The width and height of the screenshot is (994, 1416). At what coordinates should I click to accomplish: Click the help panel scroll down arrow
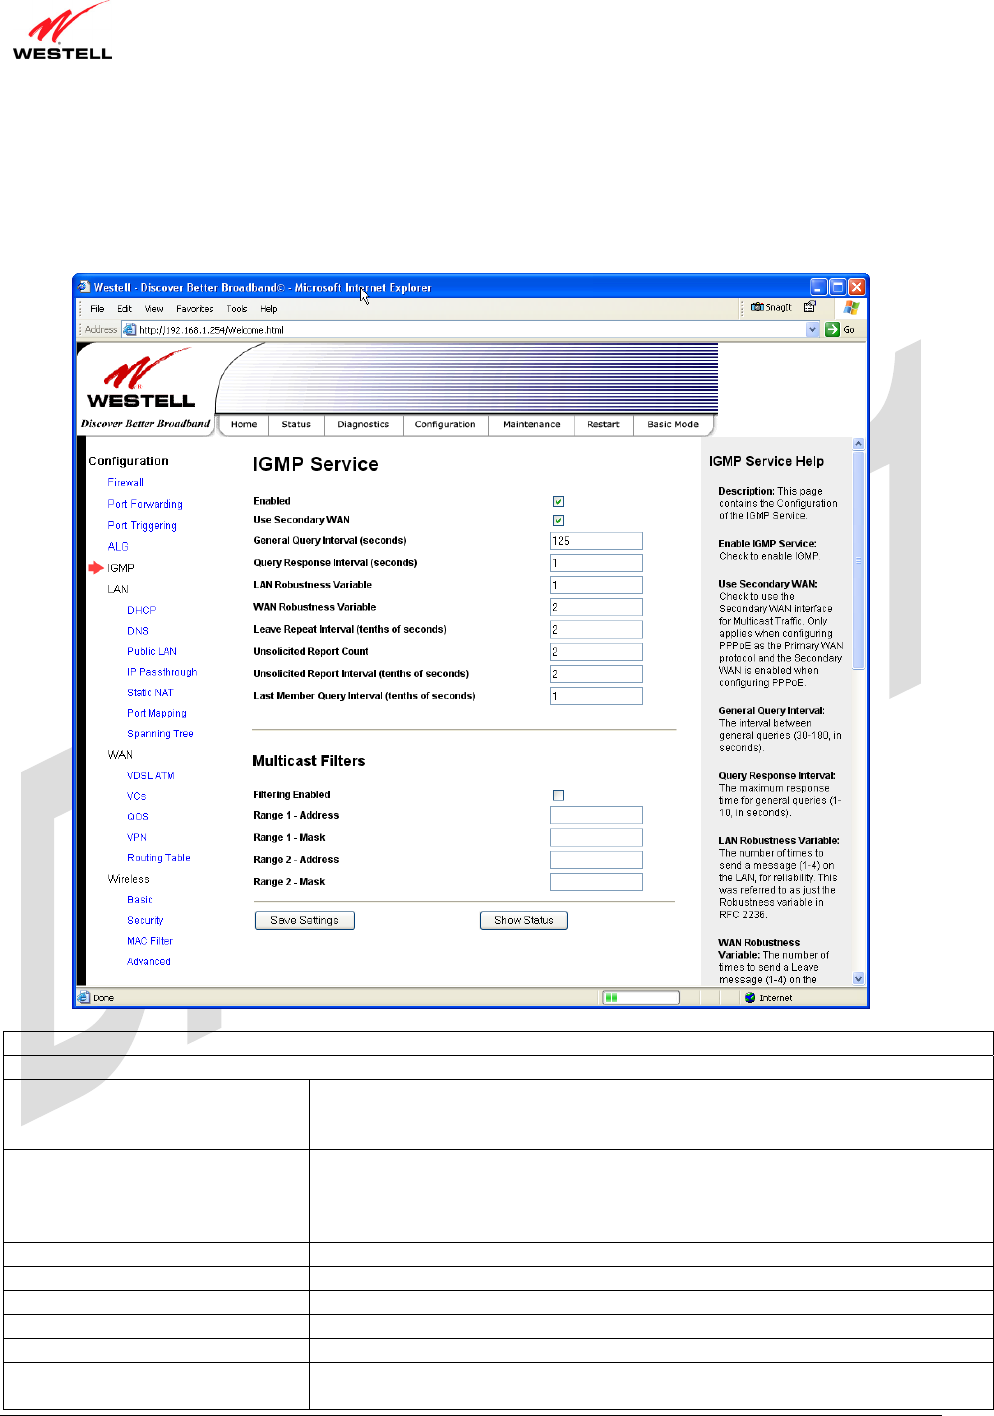[x=858, y=979]
